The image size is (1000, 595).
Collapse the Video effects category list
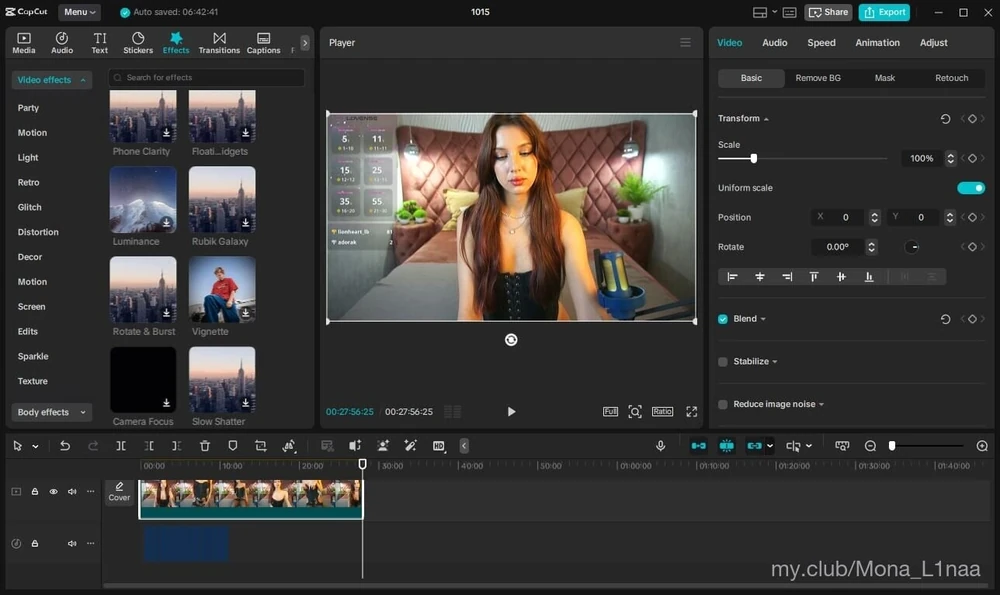coord(51,80)
